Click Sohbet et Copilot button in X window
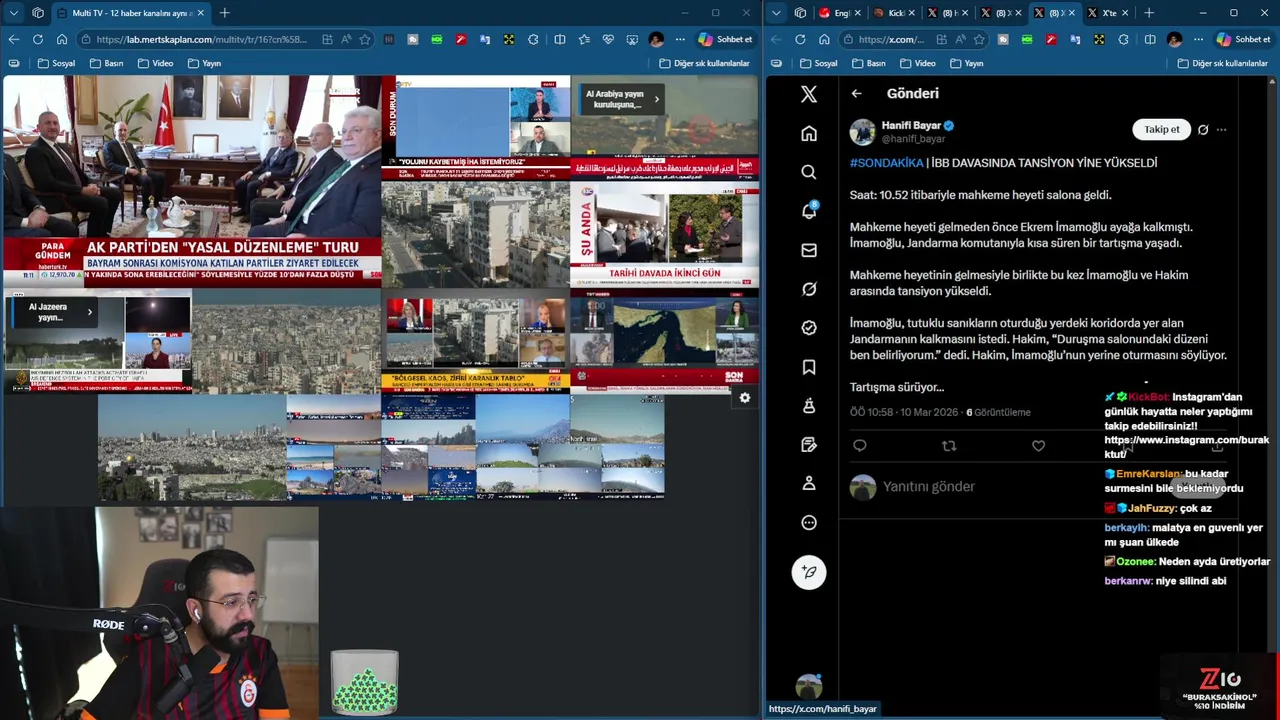Viewport: 1280px width, 720px height. click(1243, 39)
